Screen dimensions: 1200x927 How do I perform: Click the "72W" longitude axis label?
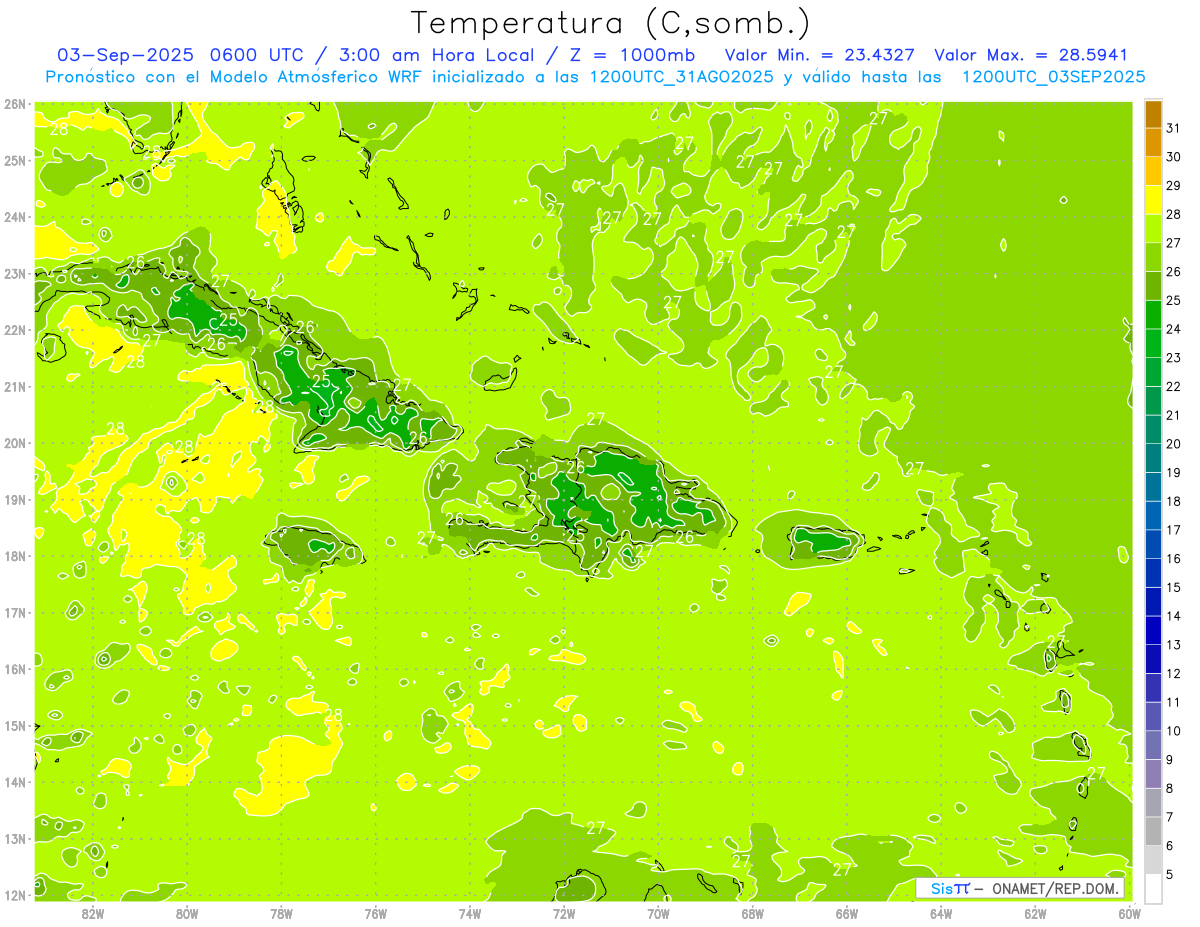point(564,913)
